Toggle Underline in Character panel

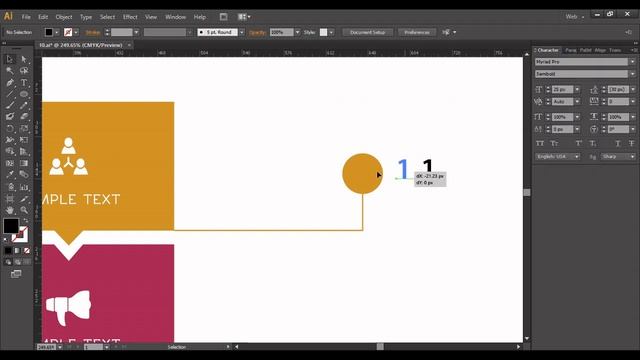pyautogui.click(x=618, y=143)
